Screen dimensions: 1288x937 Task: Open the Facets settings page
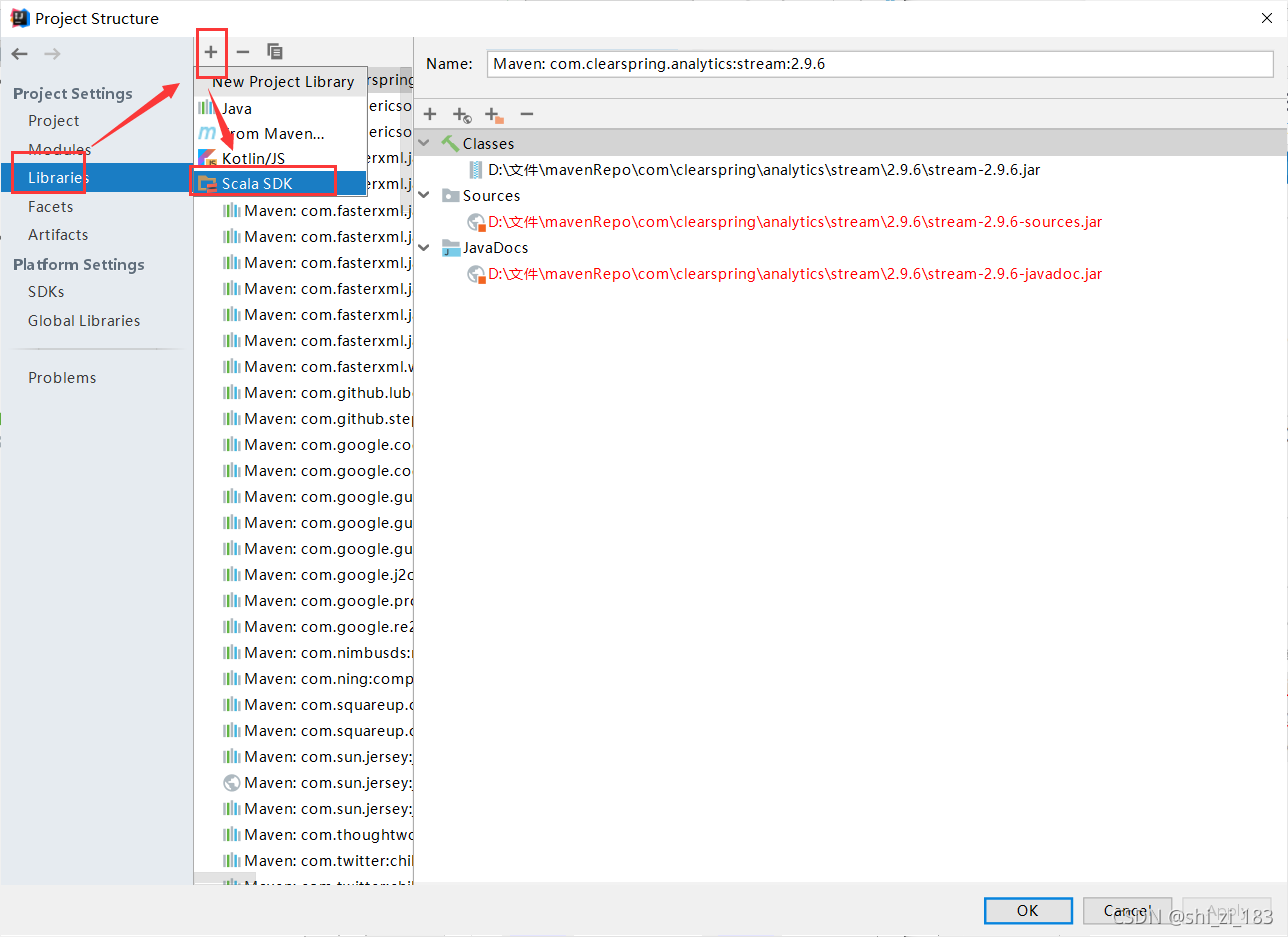tap(50, 206)
